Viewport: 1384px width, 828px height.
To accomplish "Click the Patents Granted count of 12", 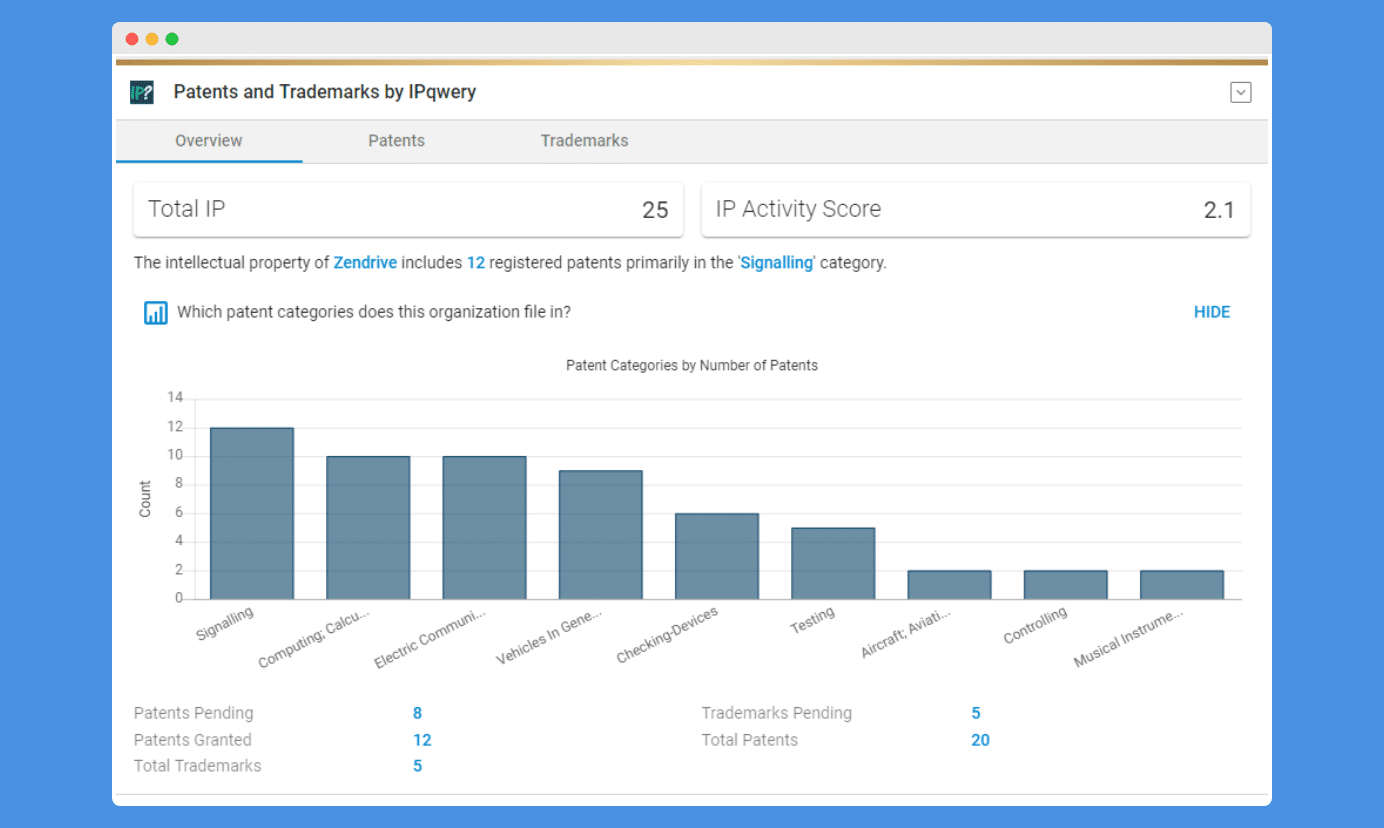I will click(422, 740).
